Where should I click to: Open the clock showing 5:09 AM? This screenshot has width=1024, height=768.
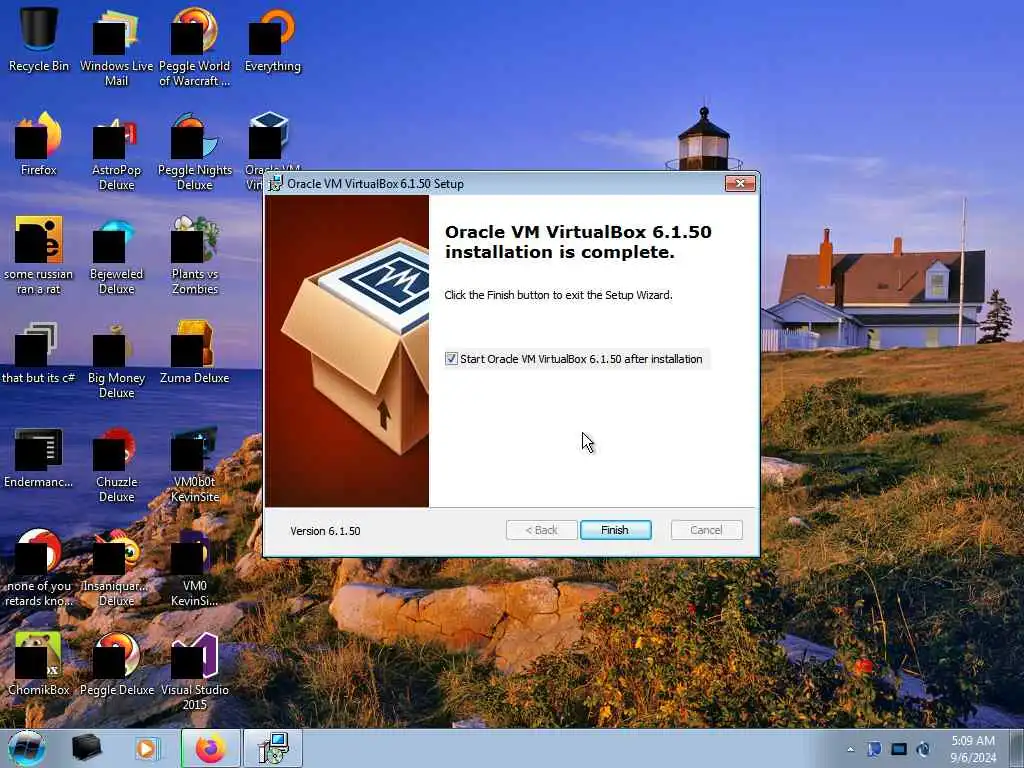pos(972,749)
